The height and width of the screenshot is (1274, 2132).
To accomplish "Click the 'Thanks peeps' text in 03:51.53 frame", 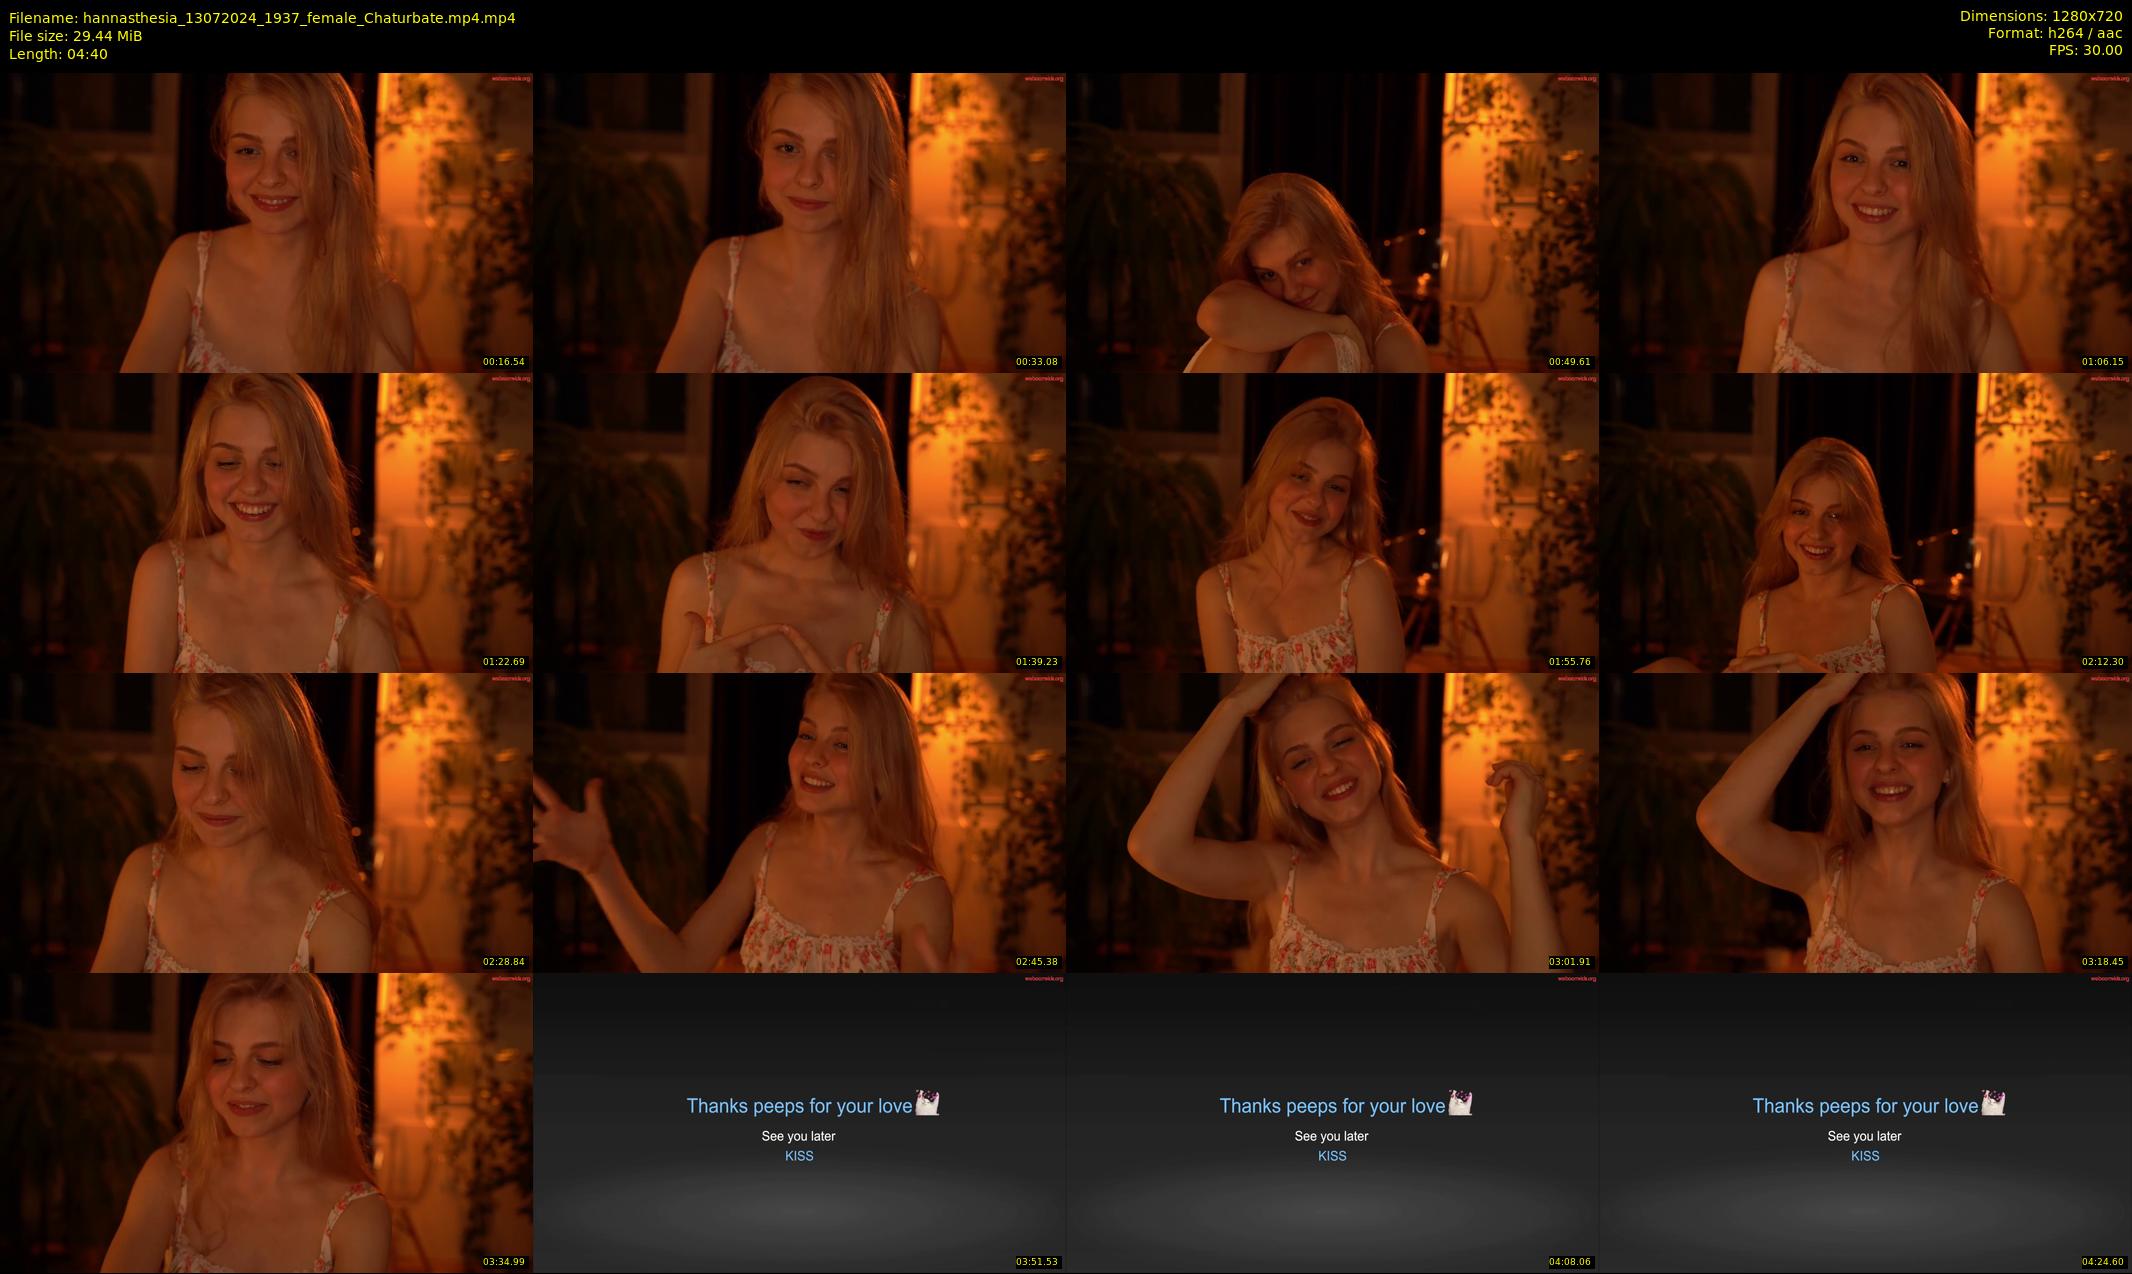I will [799, 1105].
